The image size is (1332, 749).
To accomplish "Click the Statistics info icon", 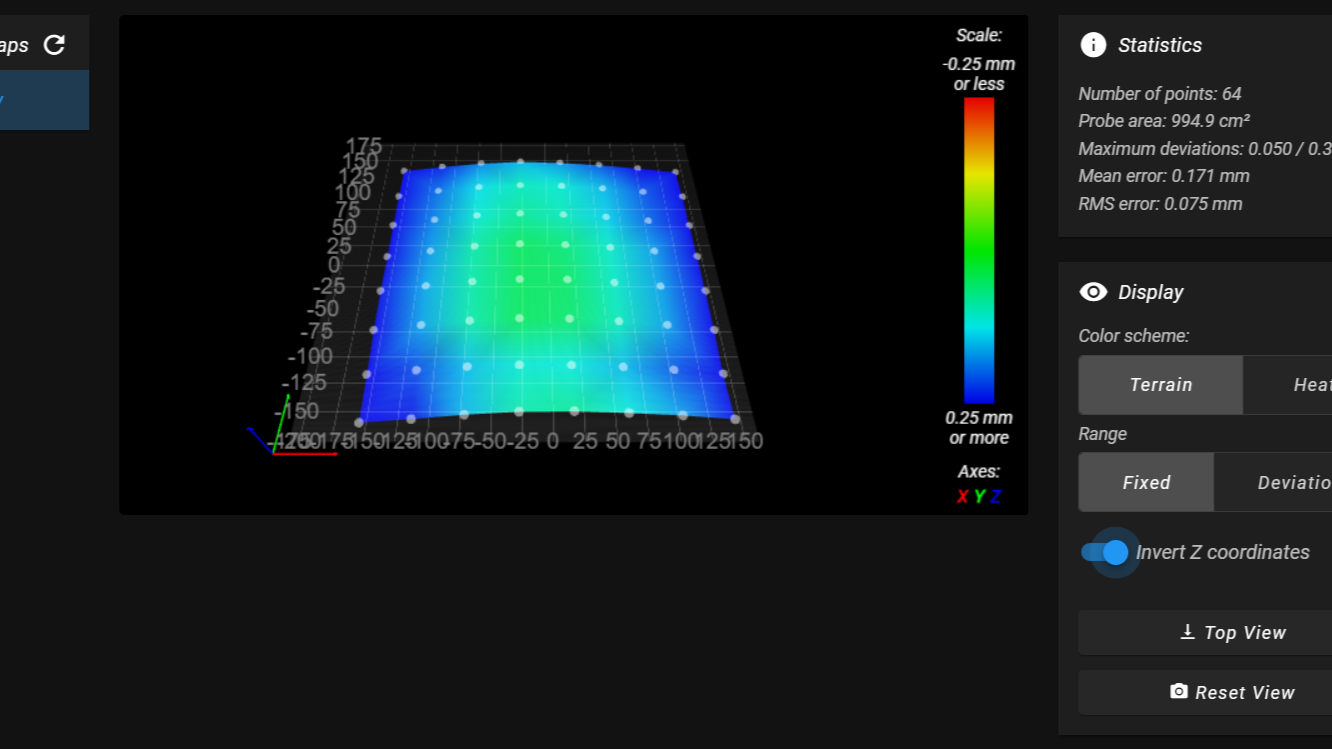I will (1093, 45).
